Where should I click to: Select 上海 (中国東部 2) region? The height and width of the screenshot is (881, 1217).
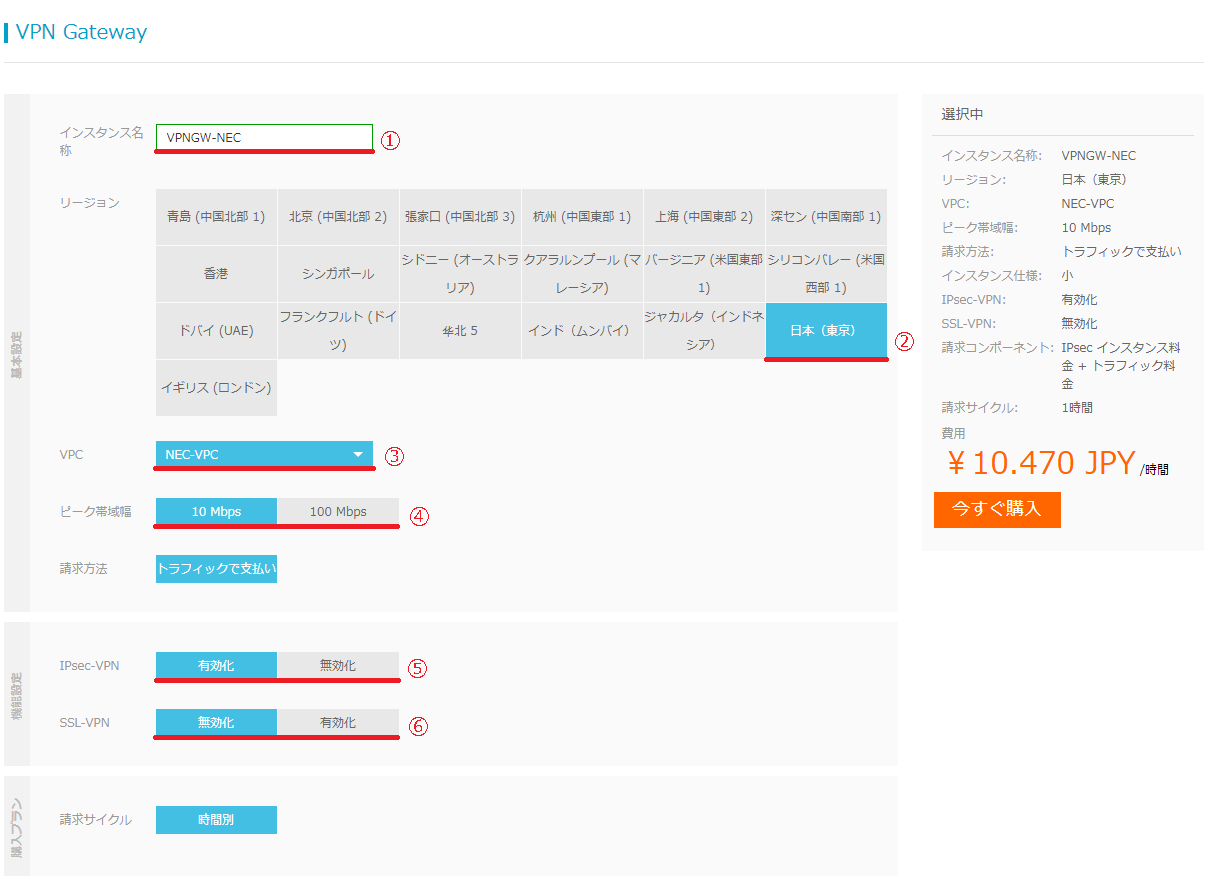(703, 217)
